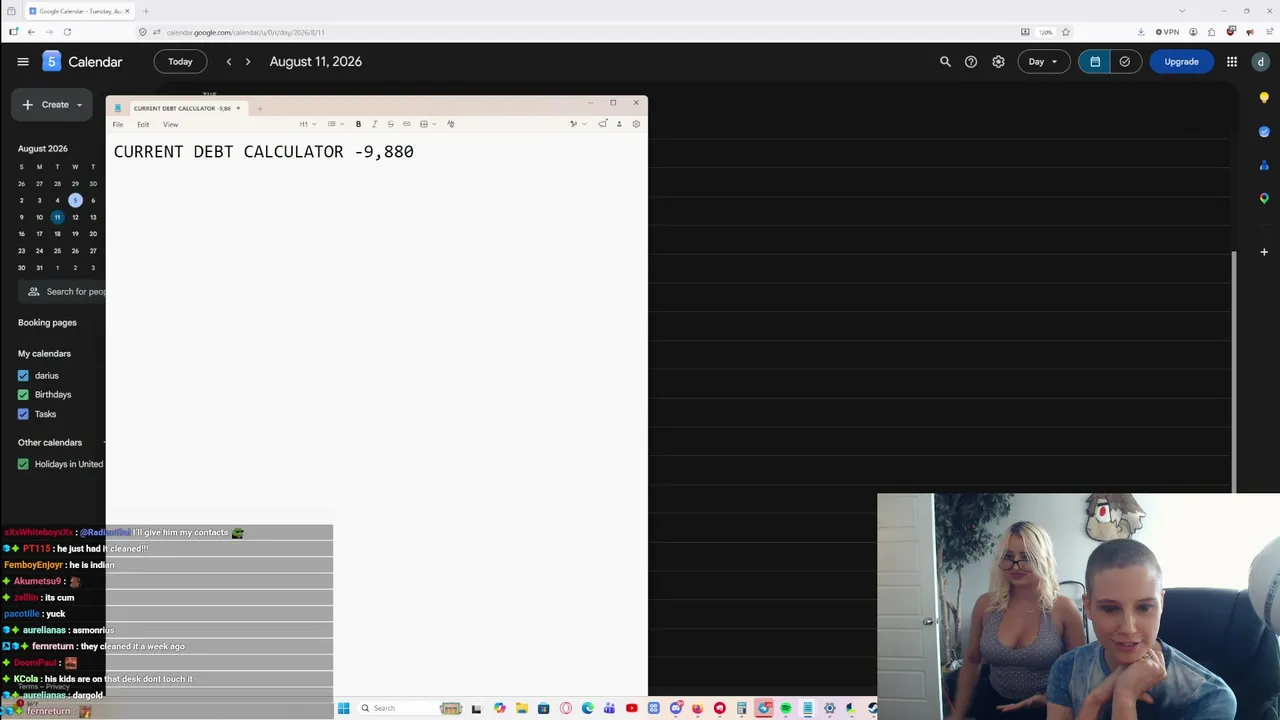The height and width of the screenshot is (720, 1280).
Task: Open the Day view dropdown
Action: tap(1043, 62)
